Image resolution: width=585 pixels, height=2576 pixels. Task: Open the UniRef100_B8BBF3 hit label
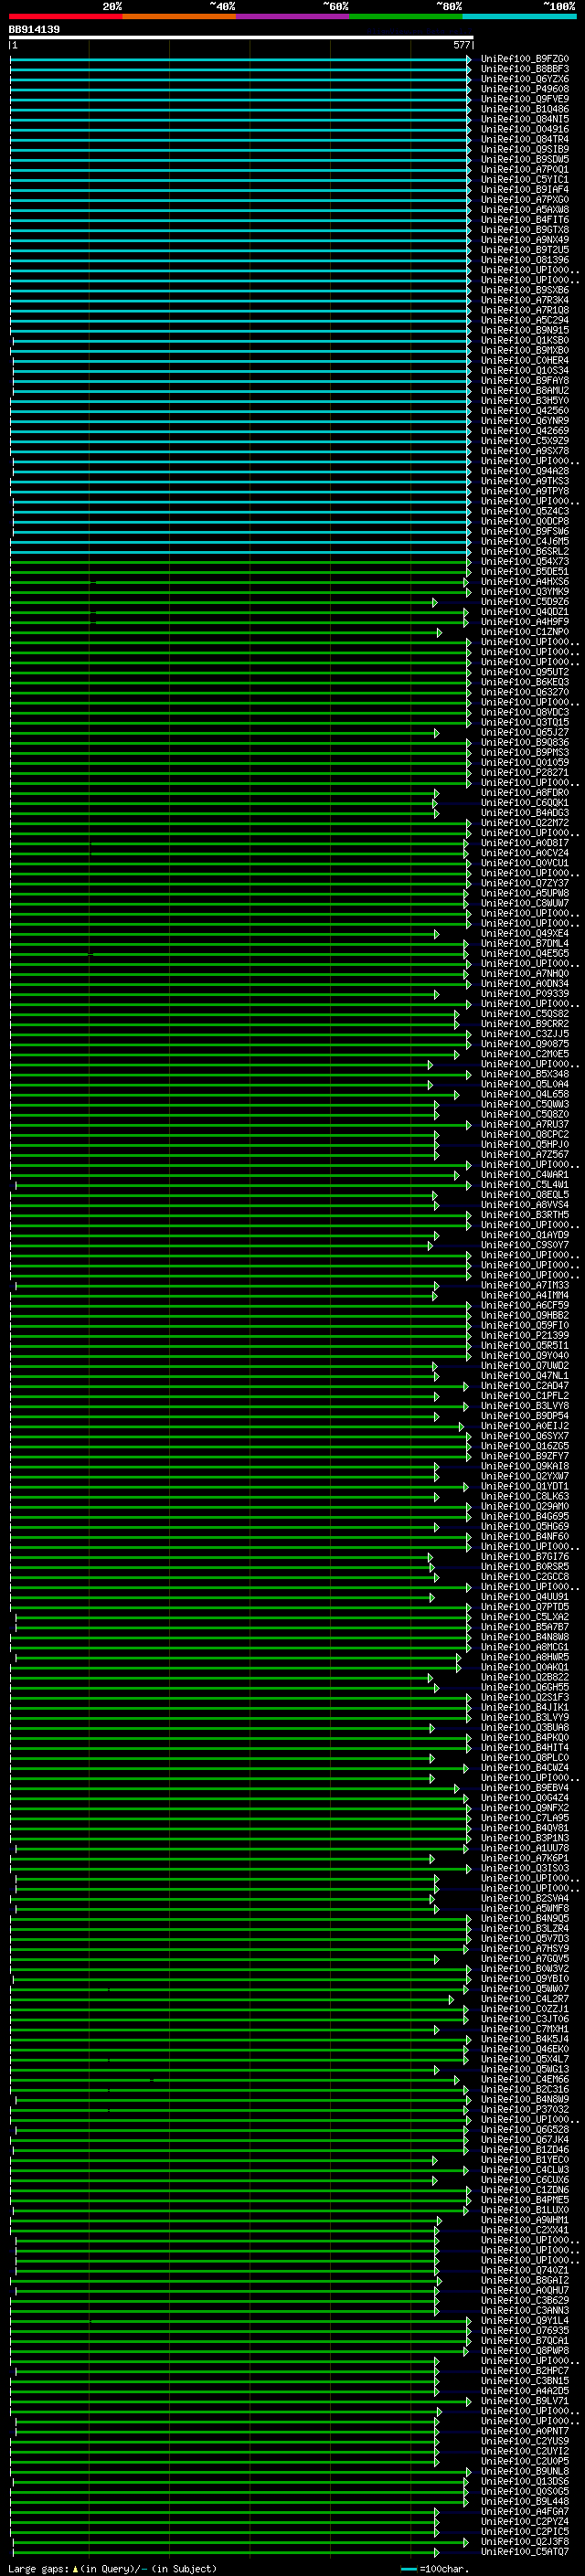pyautogui.click(x=525, y=69)
